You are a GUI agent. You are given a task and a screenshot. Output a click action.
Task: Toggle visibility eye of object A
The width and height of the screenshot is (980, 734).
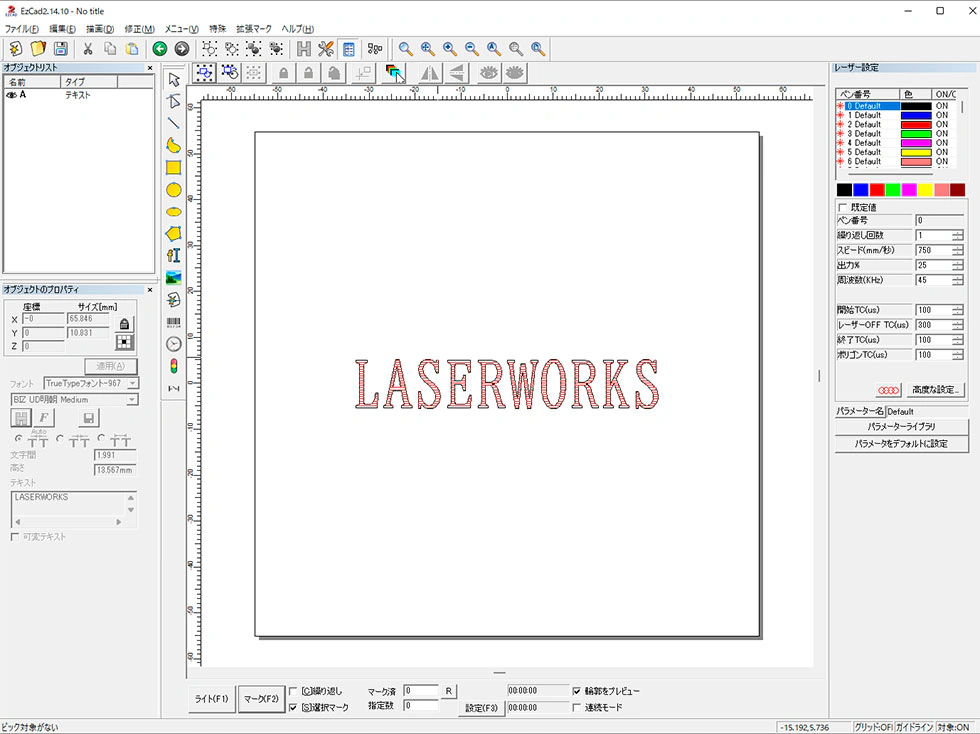pos(11,95)
